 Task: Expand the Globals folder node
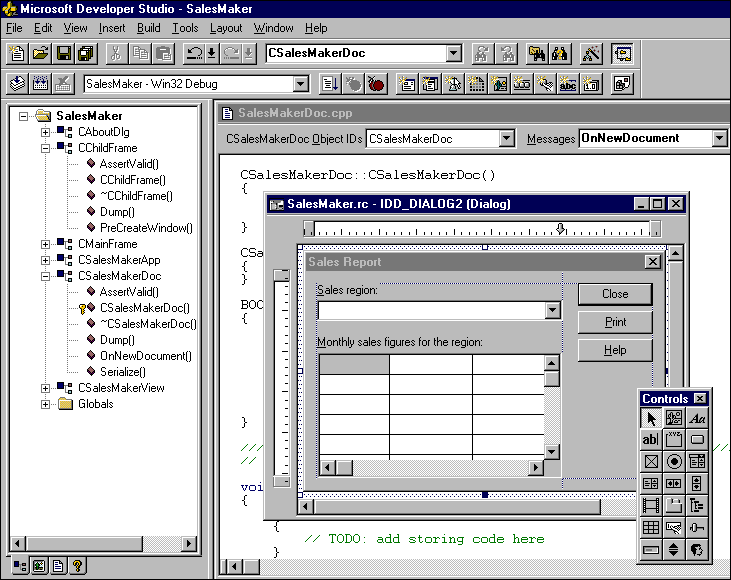point(45,404)
